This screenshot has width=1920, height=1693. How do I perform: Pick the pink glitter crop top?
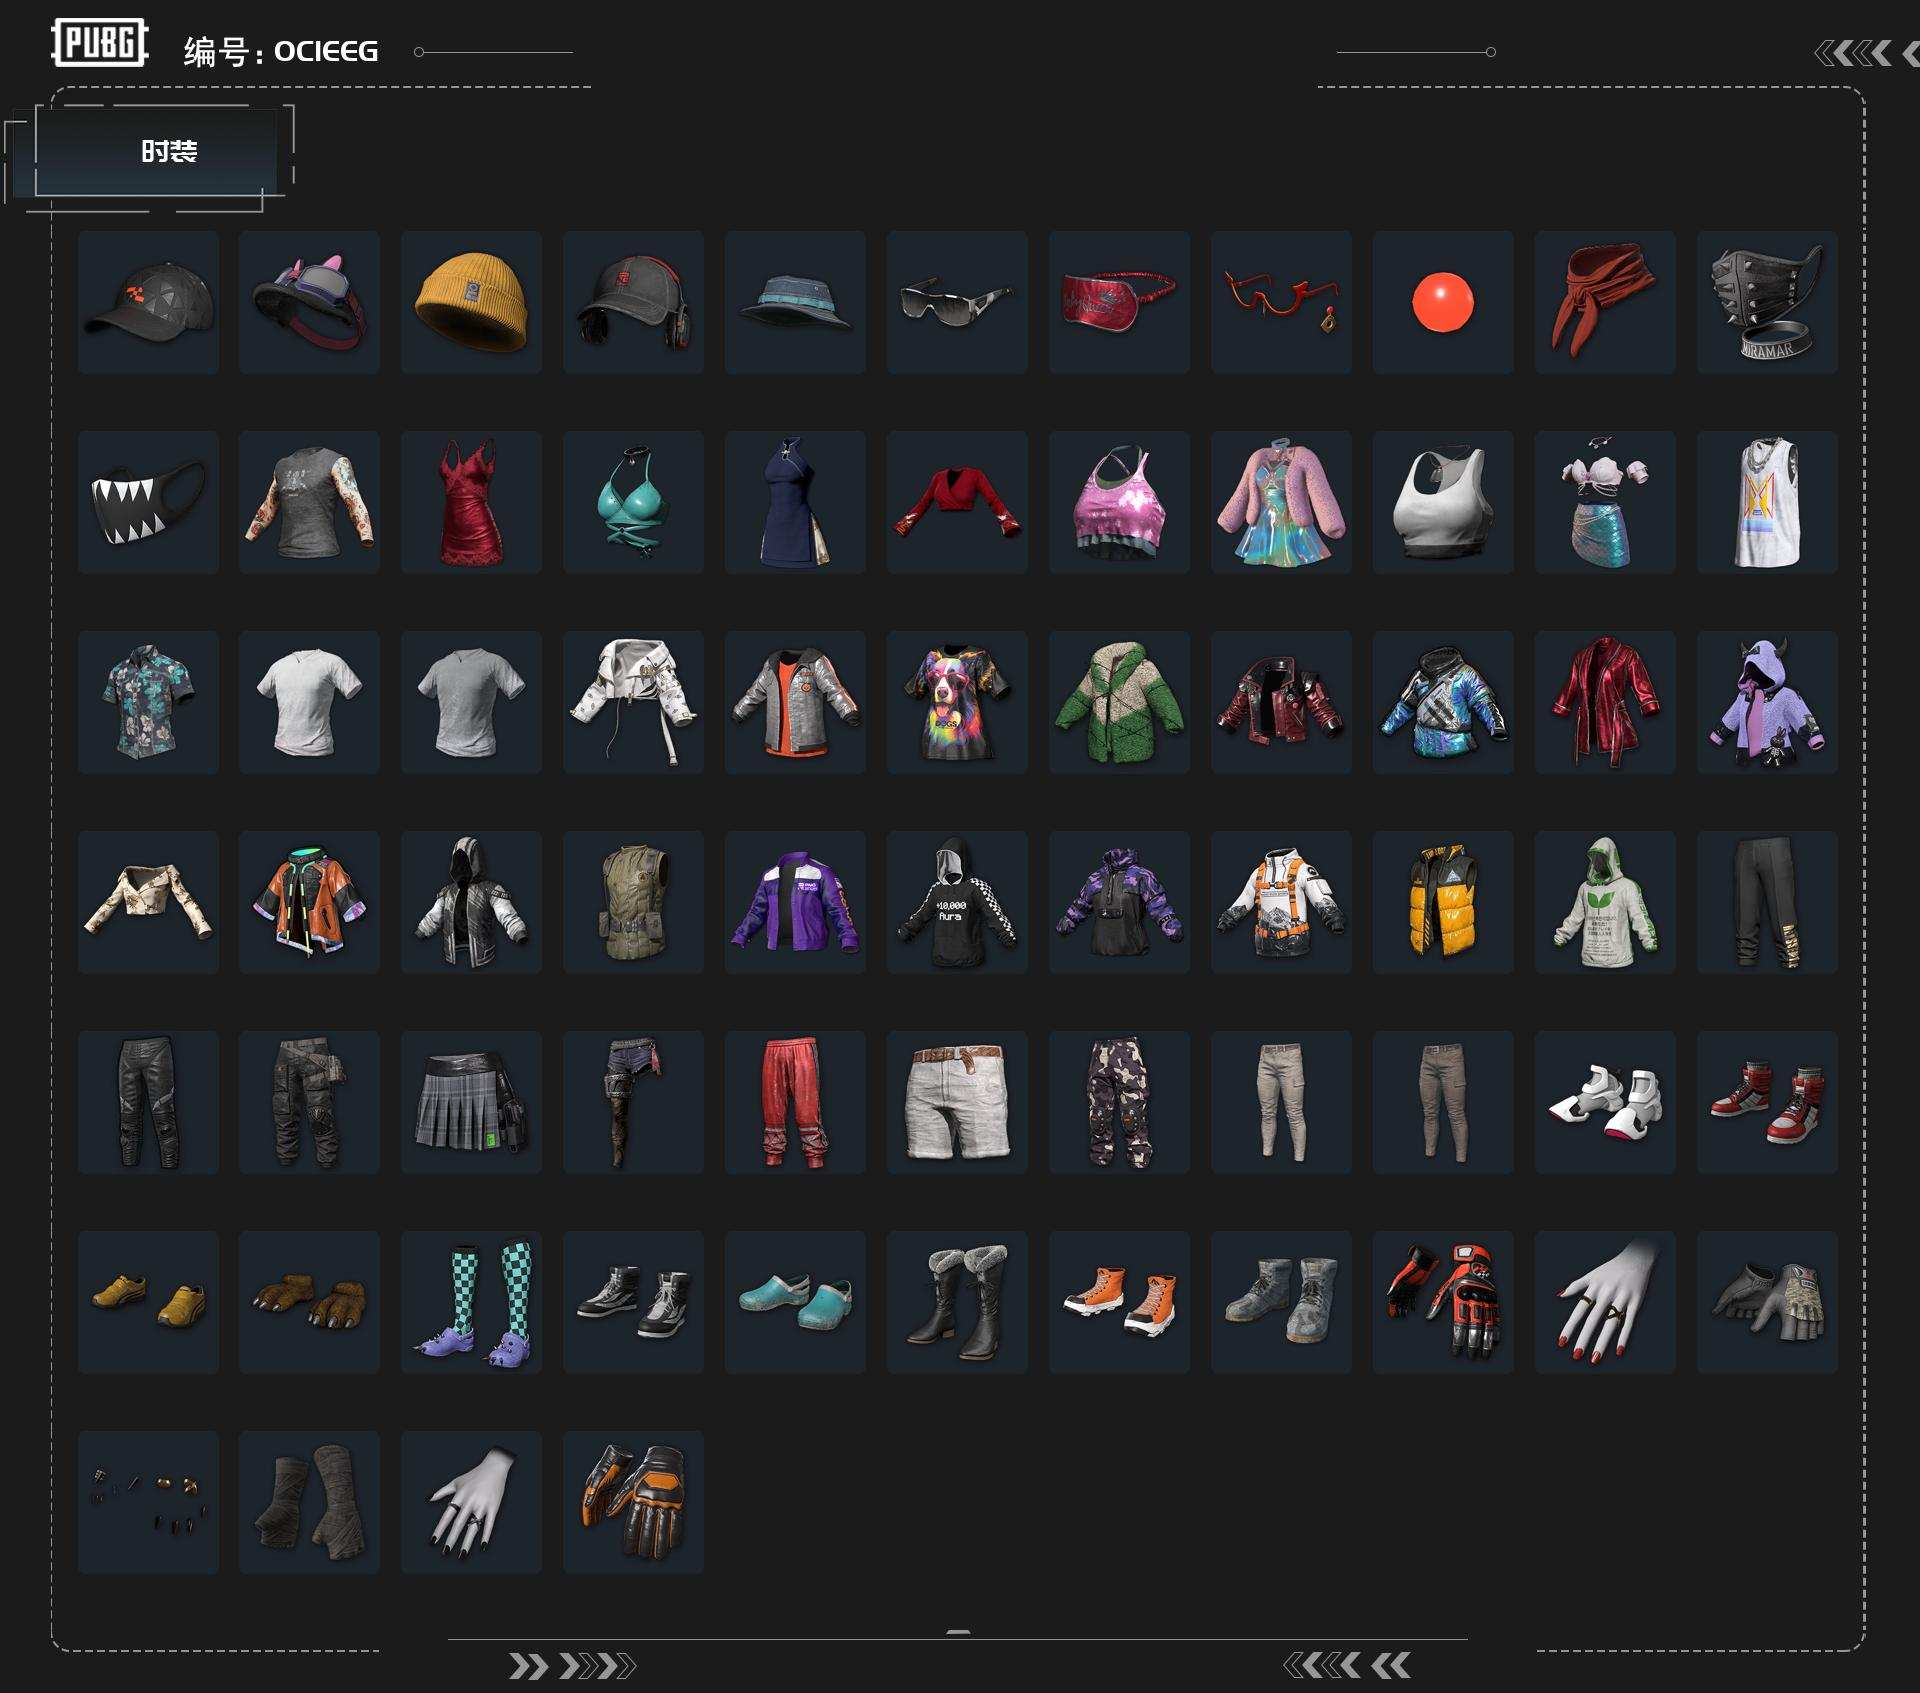[1119, 502]
